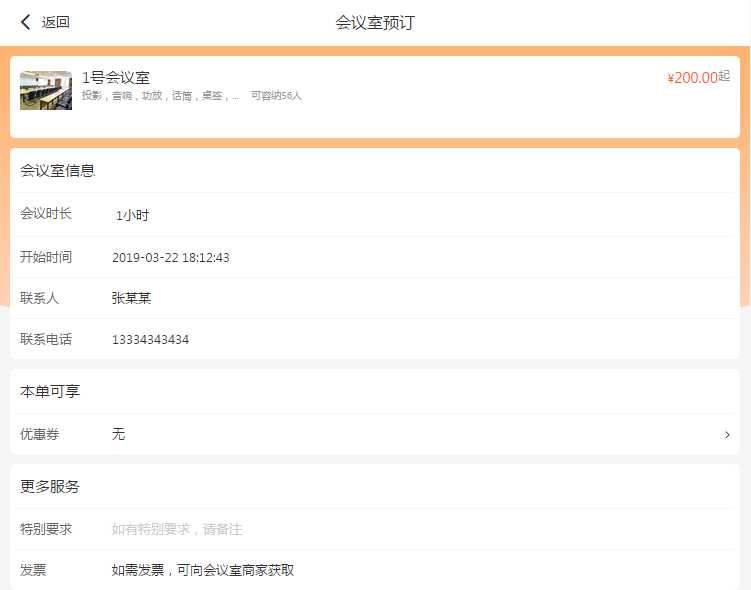This screenshot has width=751, height=590.
Task: Click the 更多服务 section header
Action: (50, 487)
